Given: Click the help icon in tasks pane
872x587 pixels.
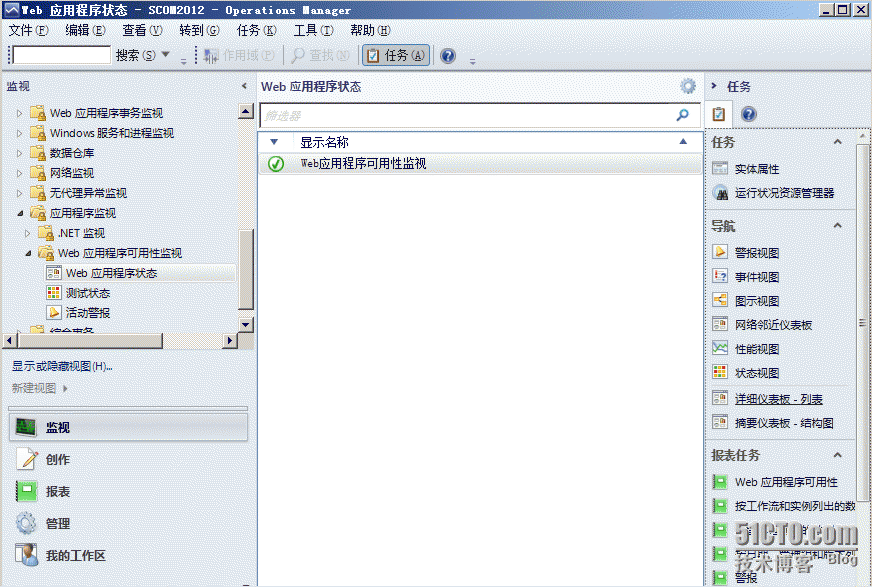Looking at the screenshot, I should (749, 115).
